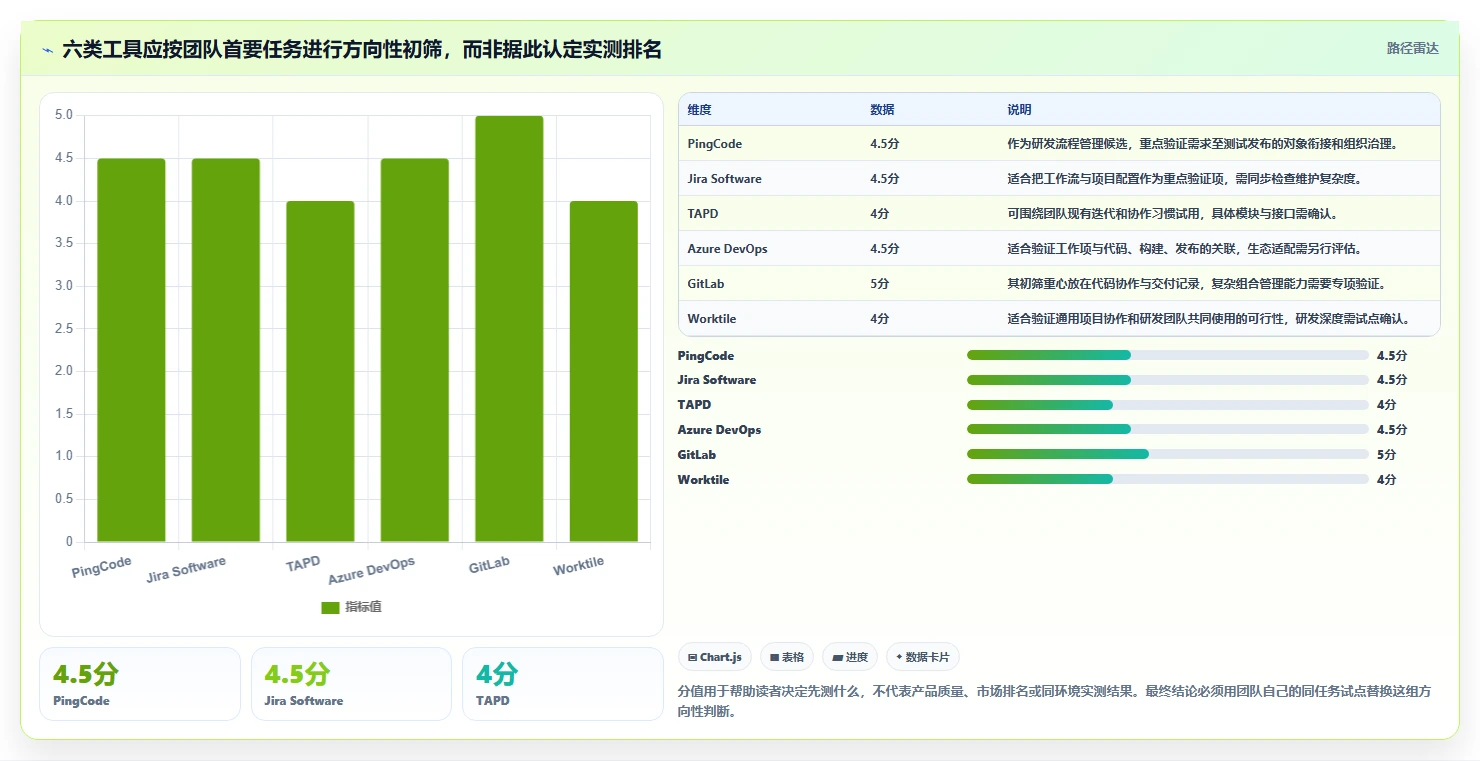Click the 进度 tag chip
1480x761 pixels.
pyautogui.click(x=850, y=657)
